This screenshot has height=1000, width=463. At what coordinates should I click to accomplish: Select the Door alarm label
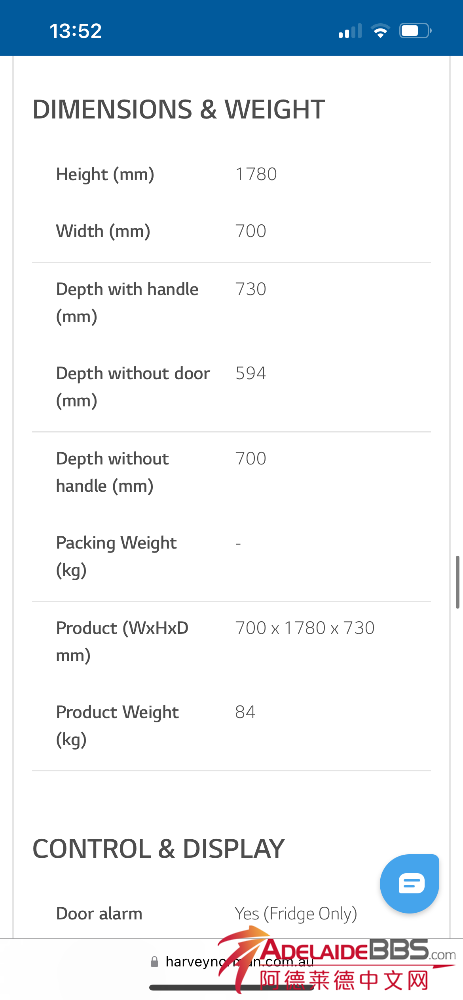(x=99, y=913)
